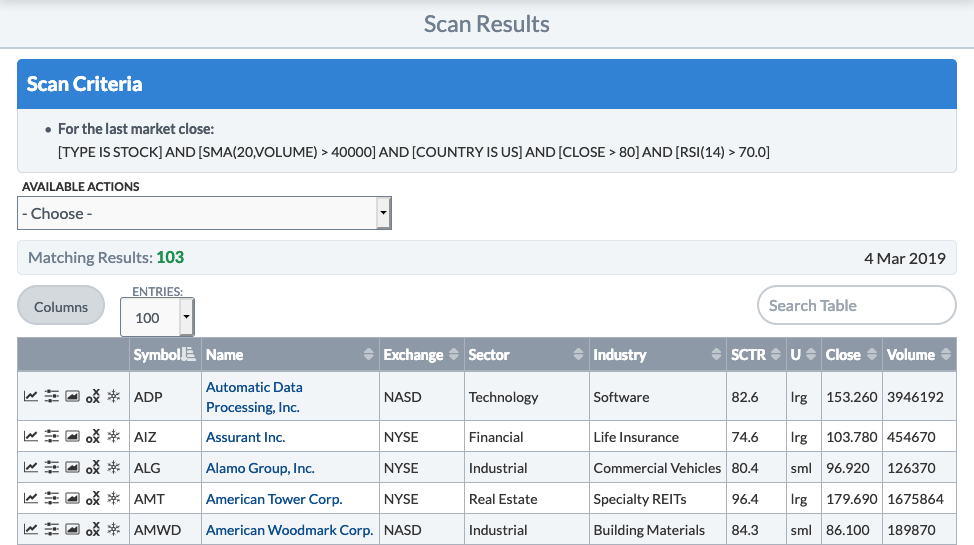Open the P&F chart icon for ADP
Image resolution: width=974 pixels, height=545 pixels.
point(93,397)
